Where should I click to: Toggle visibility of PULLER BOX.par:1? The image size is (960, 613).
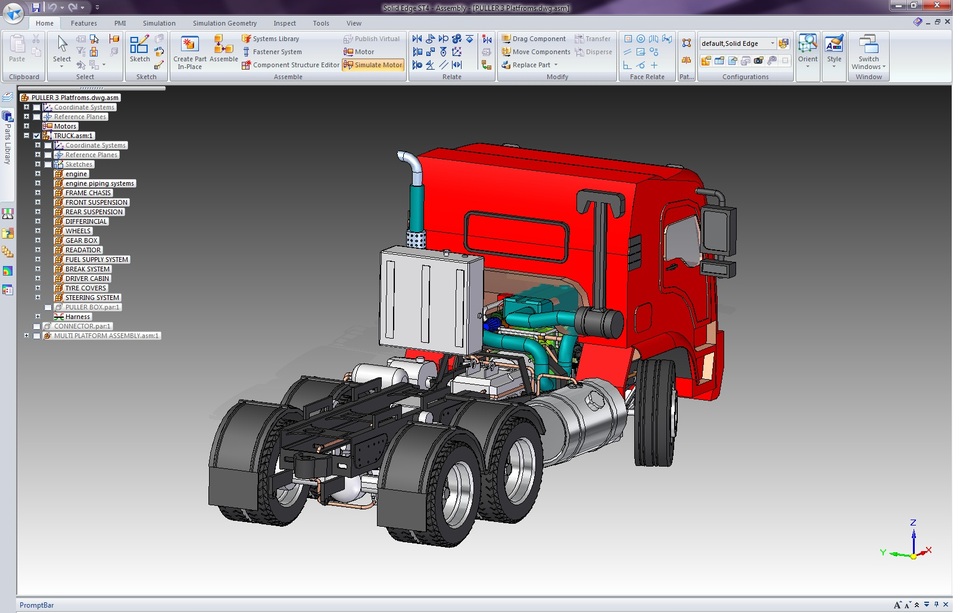click(48, 307)
